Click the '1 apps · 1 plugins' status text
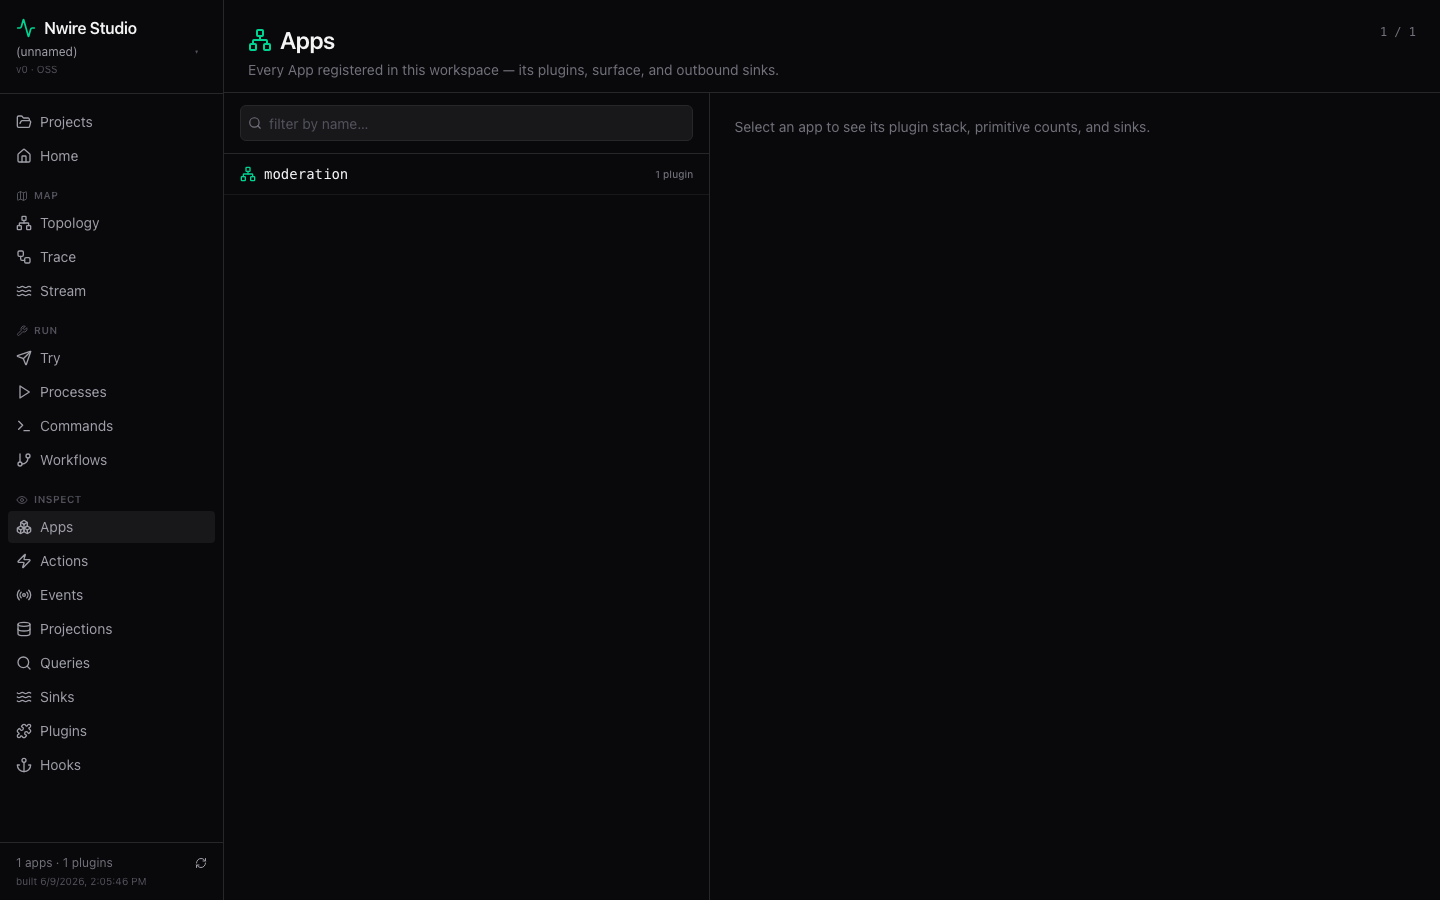The image size is (1440, 900). (x=64, y=863)
